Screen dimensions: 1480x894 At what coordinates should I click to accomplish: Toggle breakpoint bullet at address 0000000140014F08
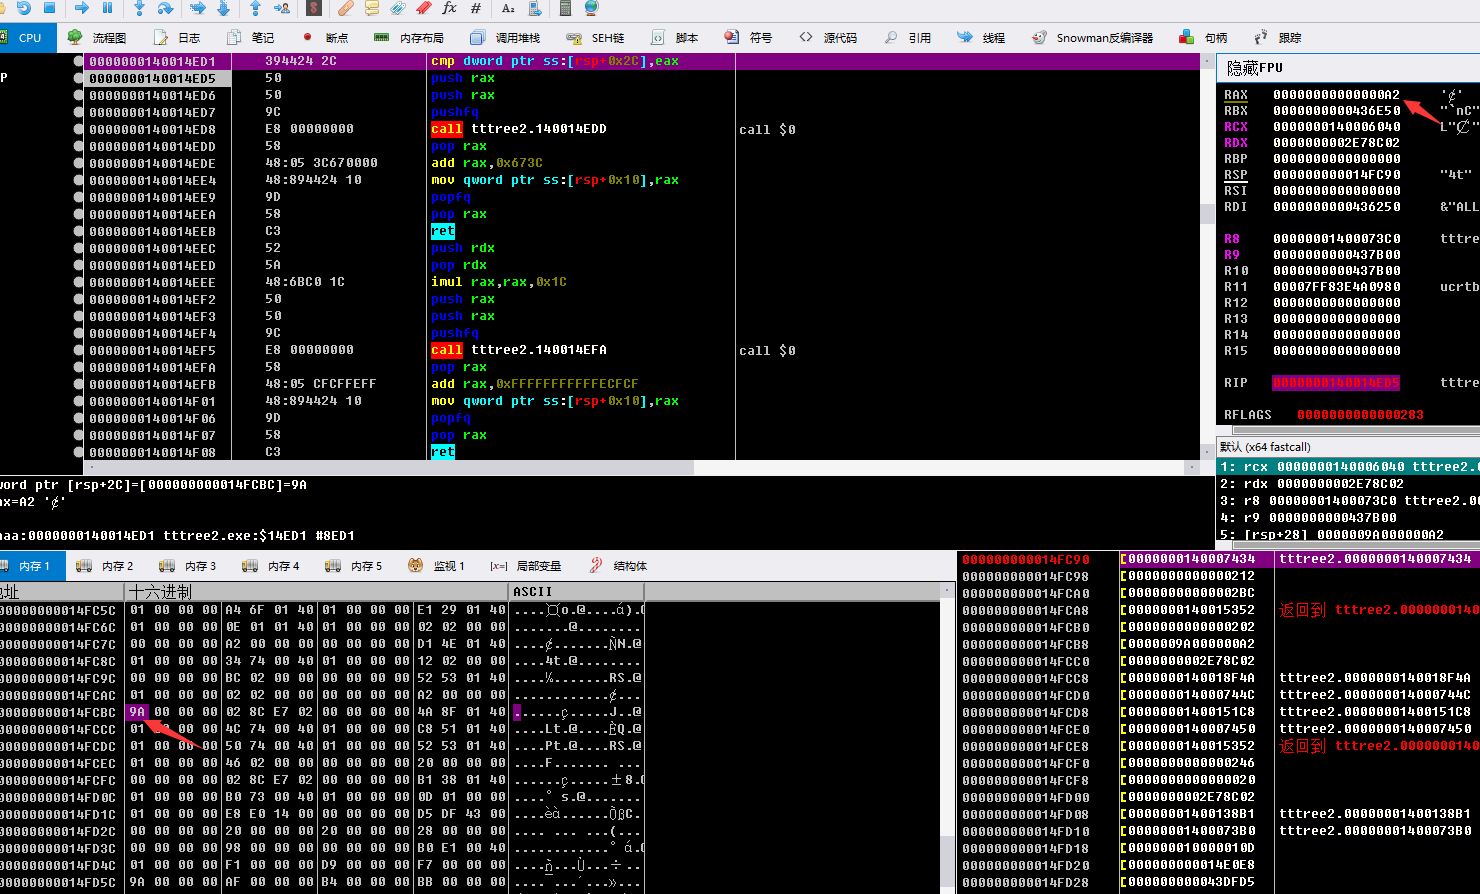[x=79, y=452]
